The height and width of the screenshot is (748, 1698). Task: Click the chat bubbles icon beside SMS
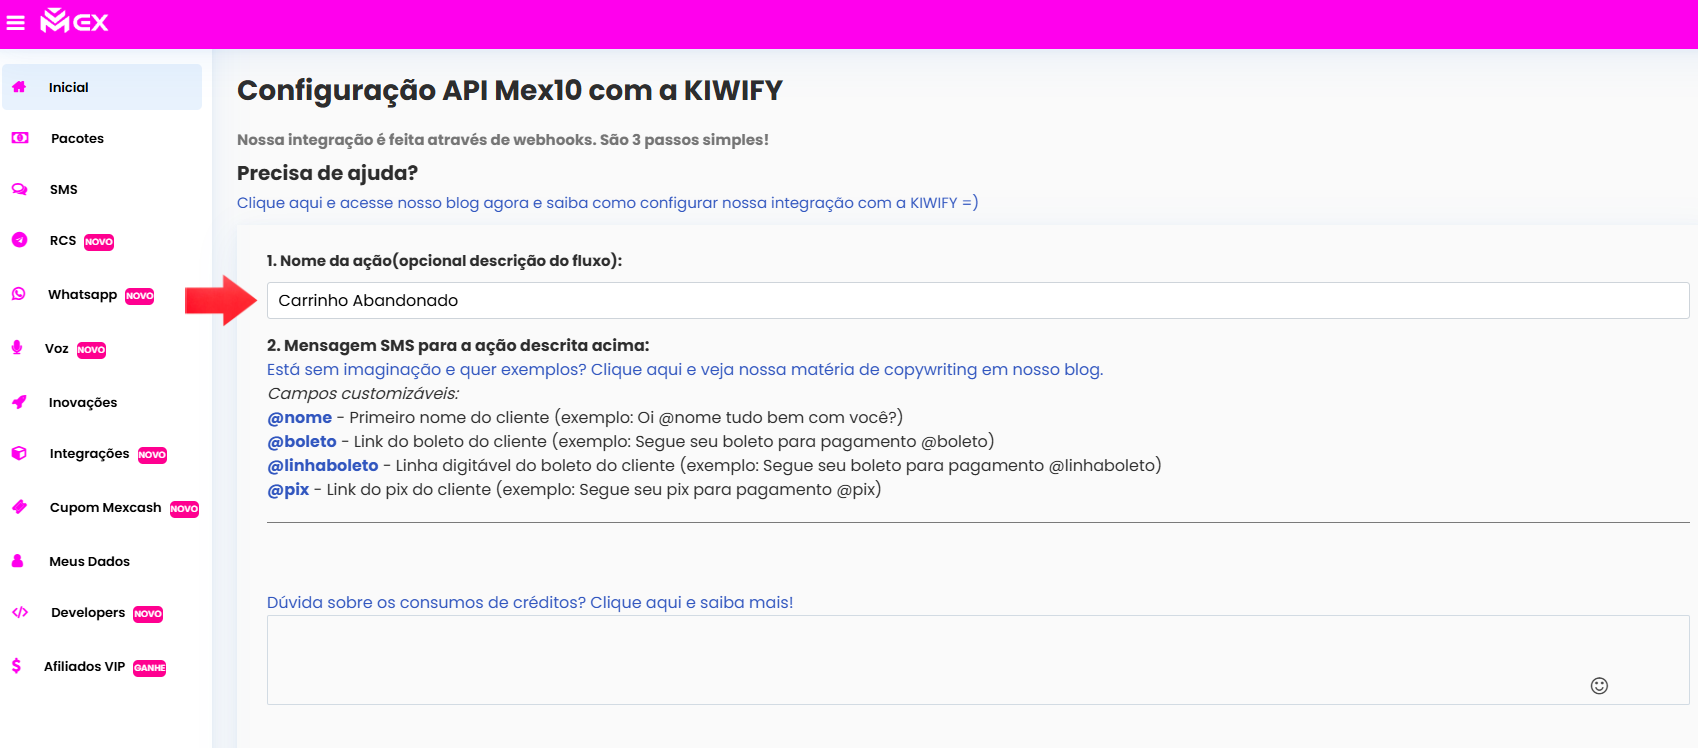tap(19, 189)
